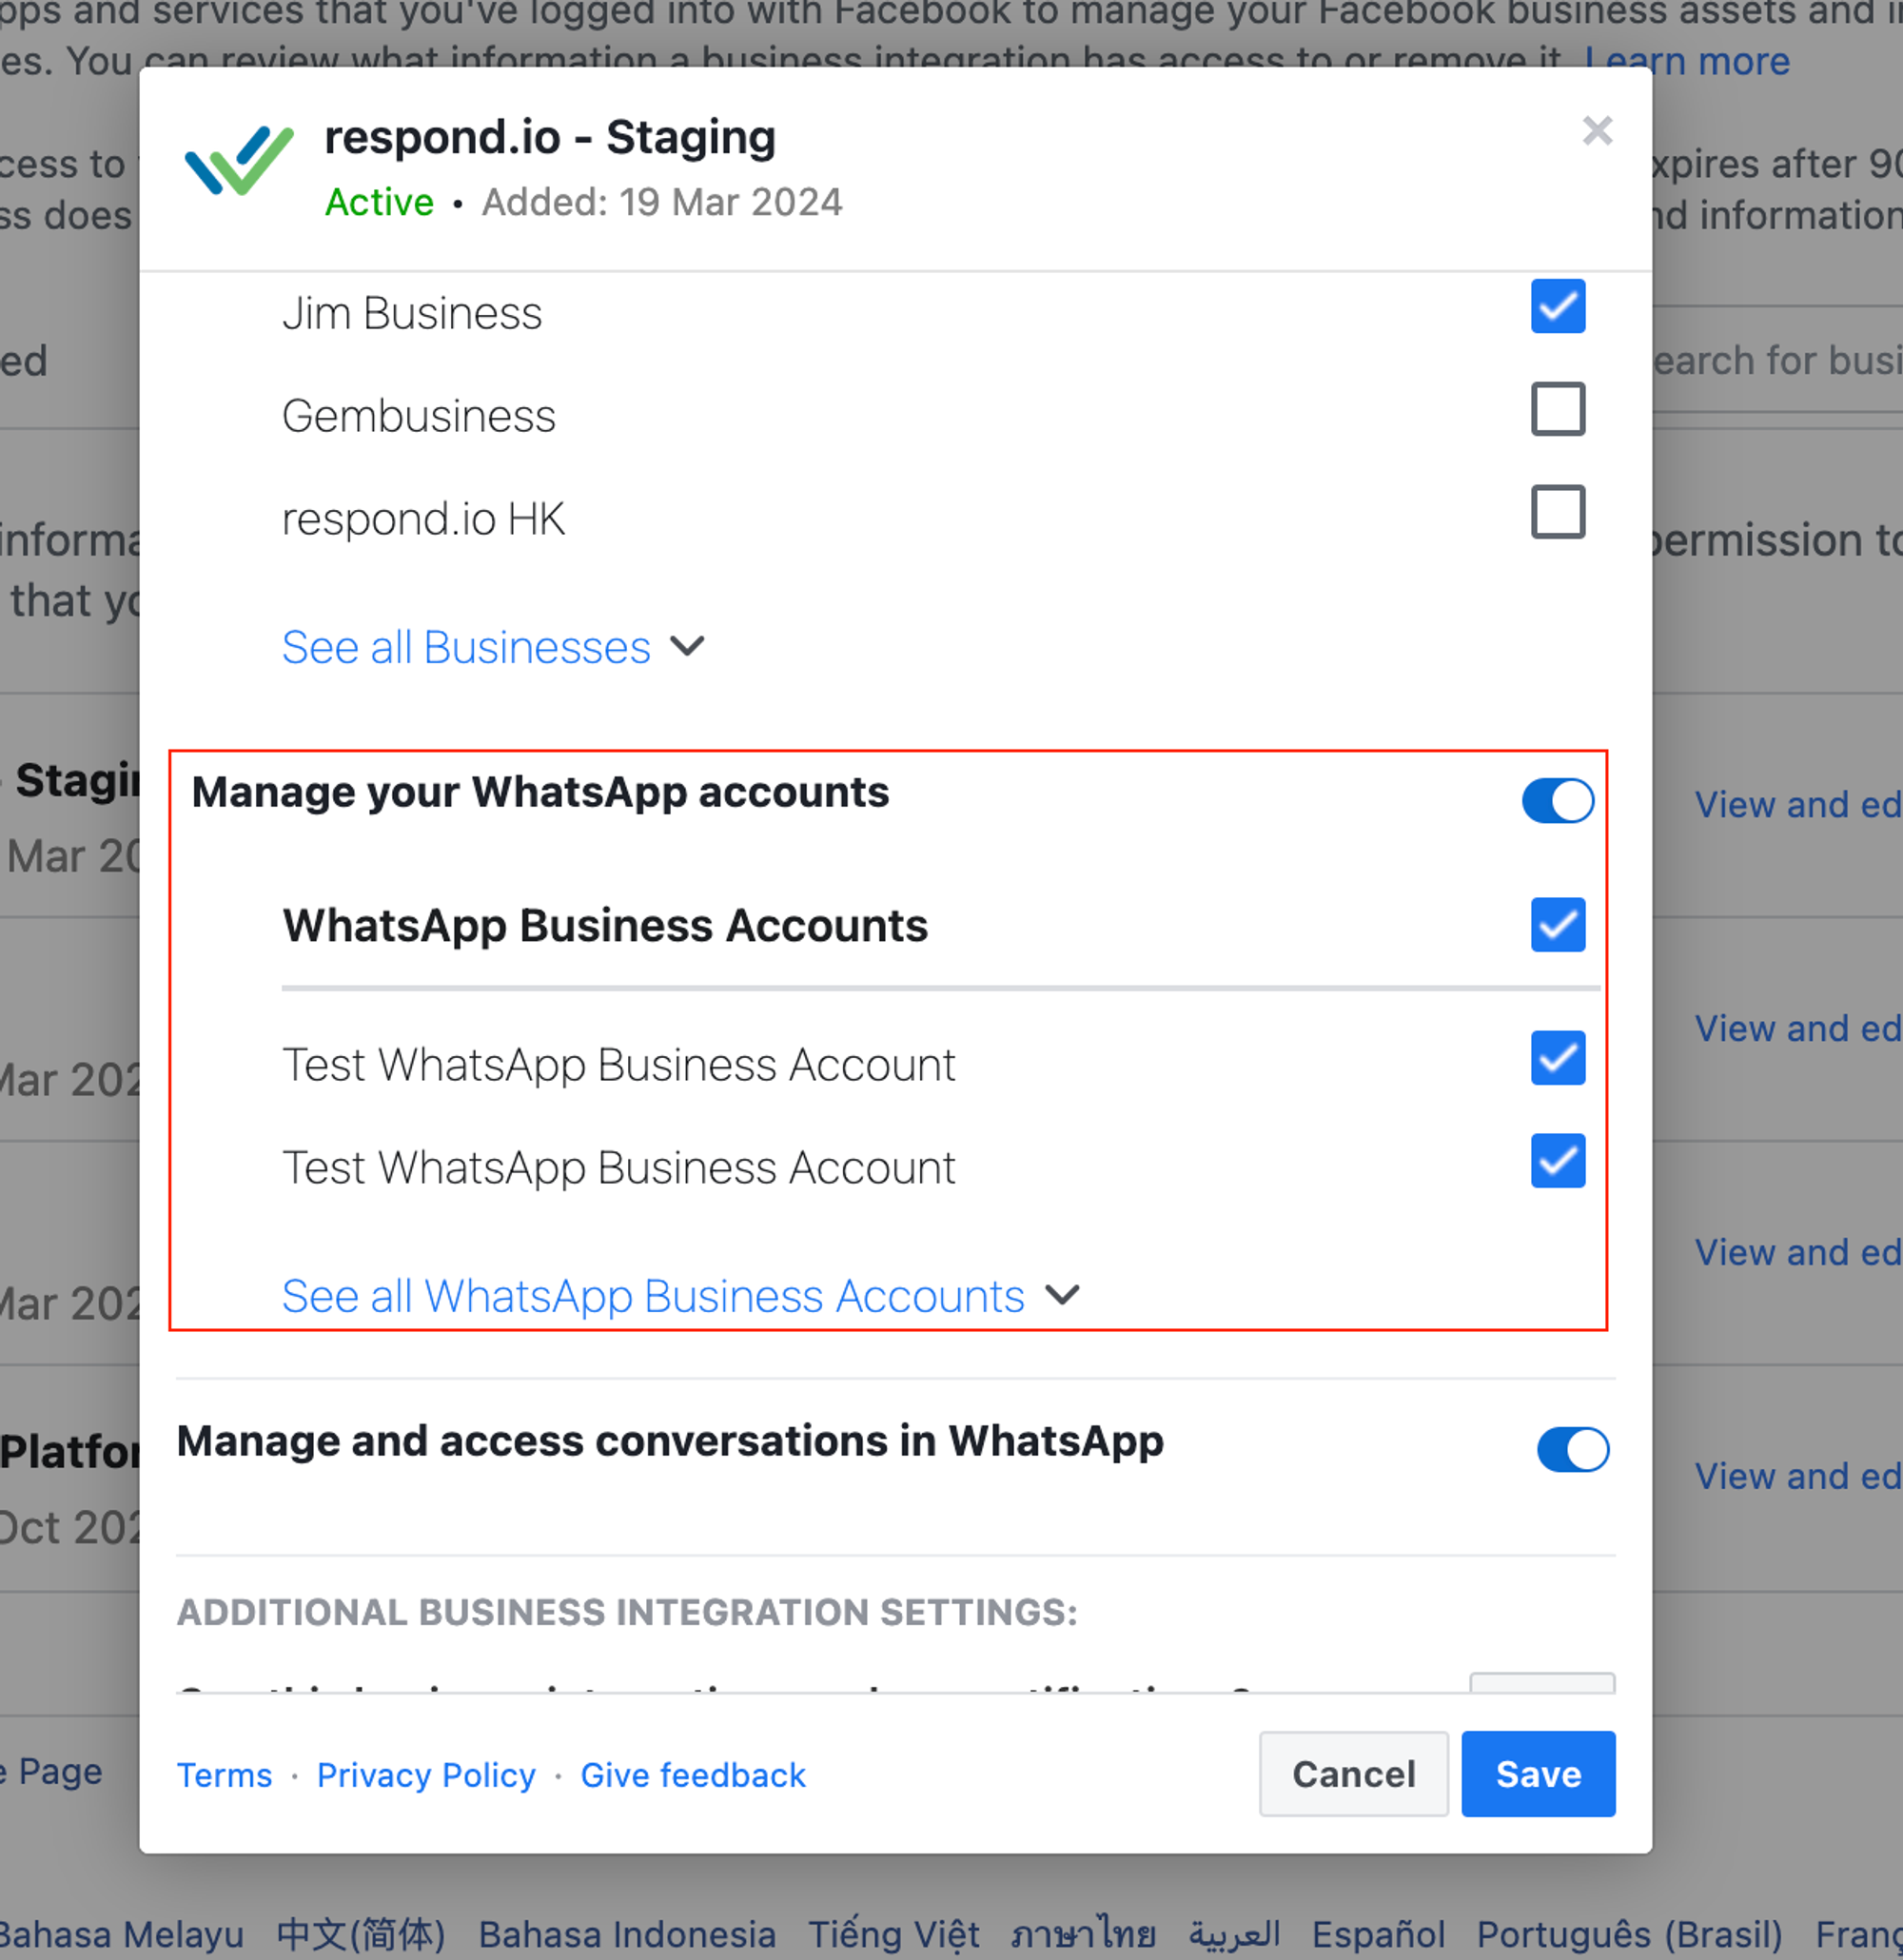Switch language to Tiếng Việt

893,1934
